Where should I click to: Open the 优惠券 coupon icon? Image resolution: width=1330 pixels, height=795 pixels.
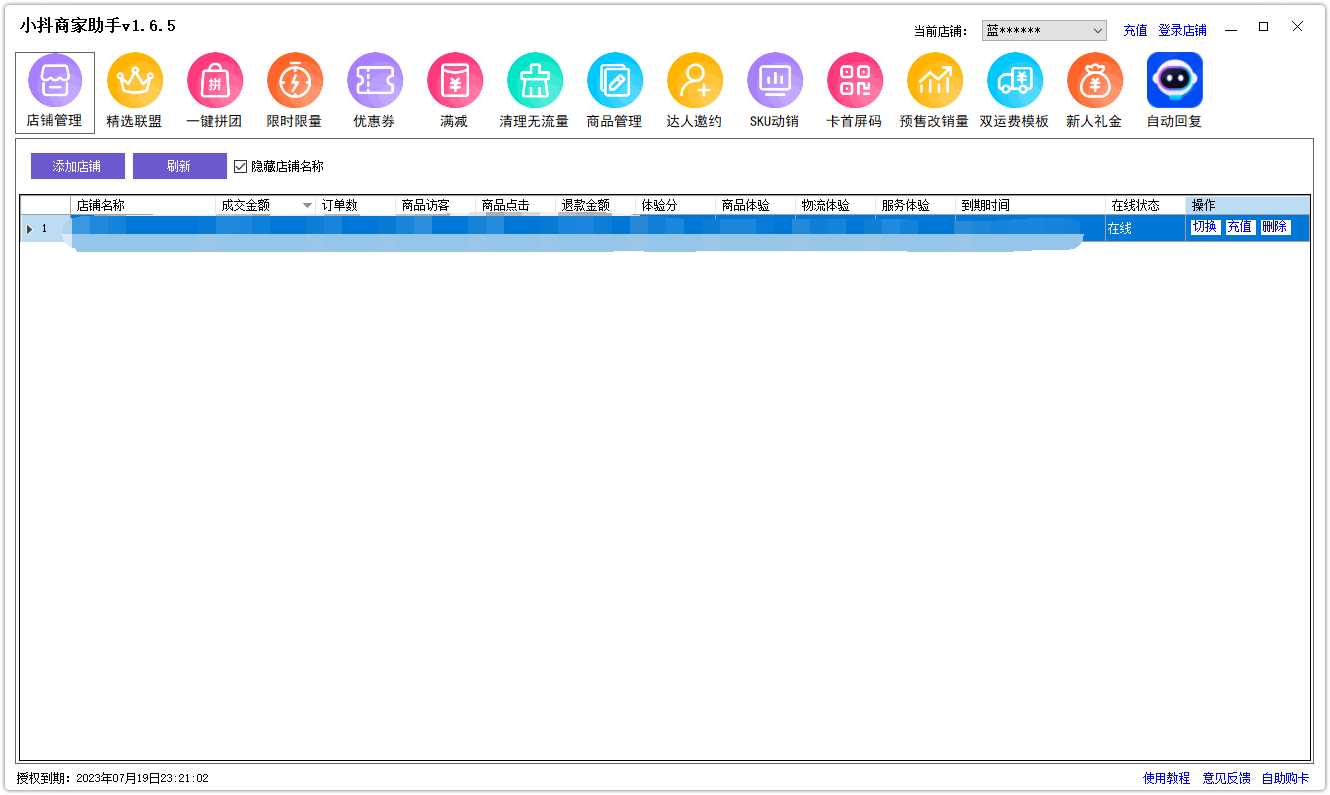click(x=375, y=81)
